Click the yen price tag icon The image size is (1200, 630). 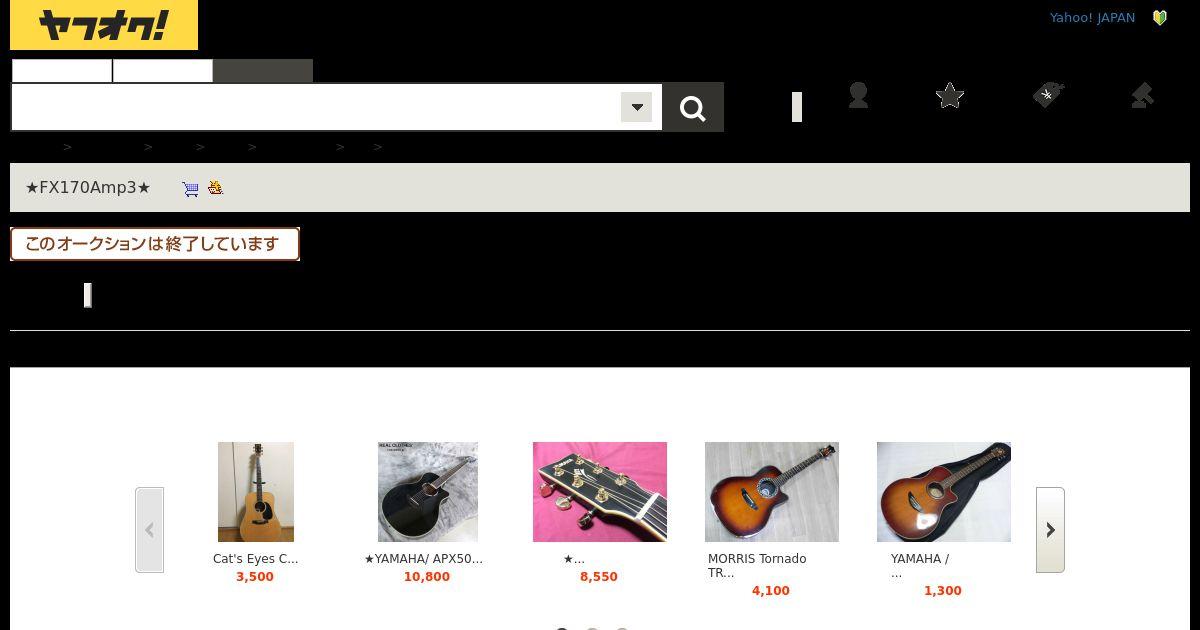coord(1047,95)
